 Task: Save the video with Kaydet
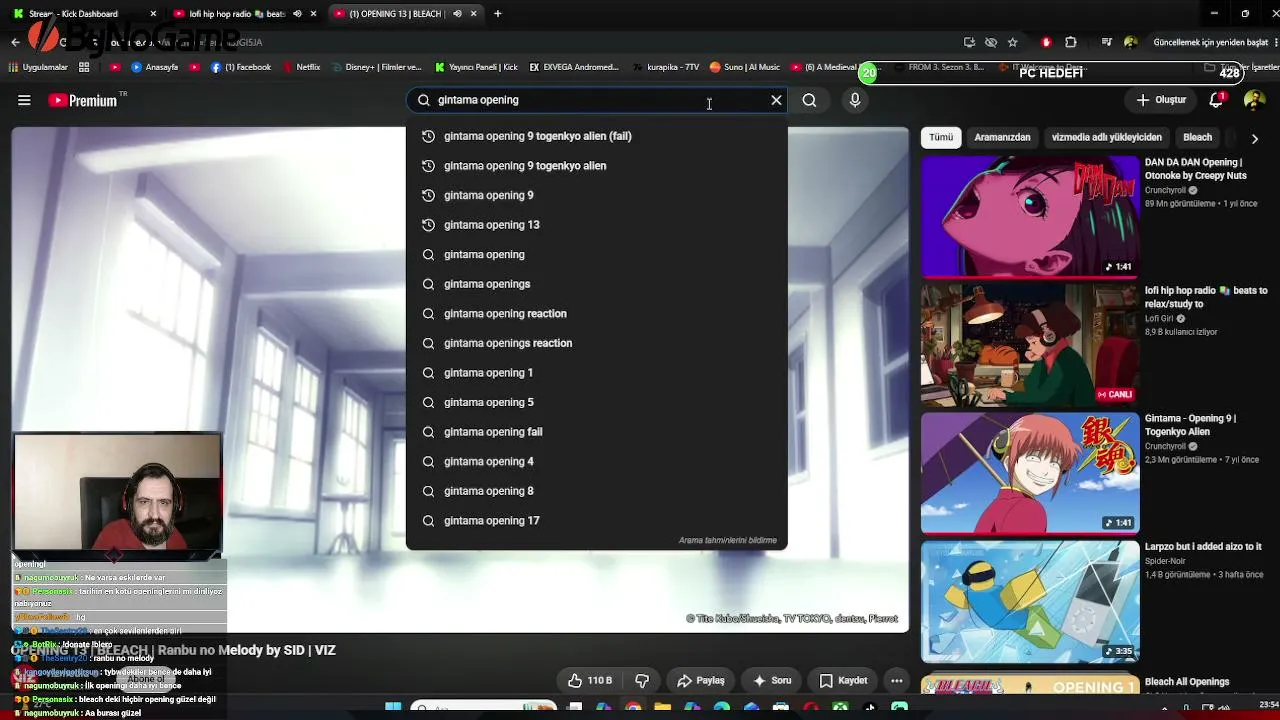pyautogui.click(x=843, y=681)
